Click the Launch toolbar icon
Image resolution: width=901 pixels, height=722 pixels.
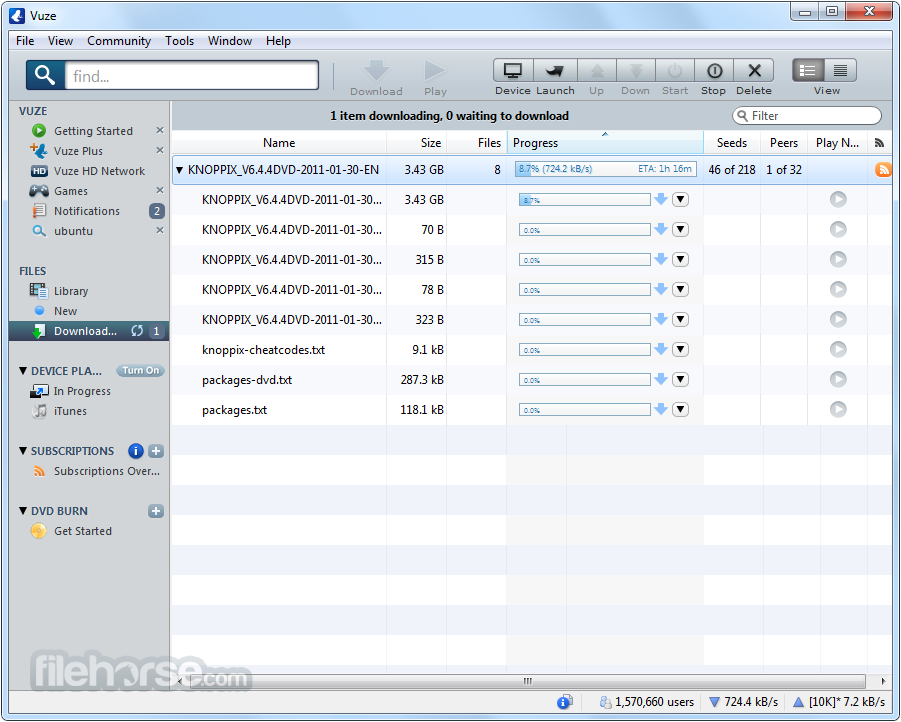(554, 71)
